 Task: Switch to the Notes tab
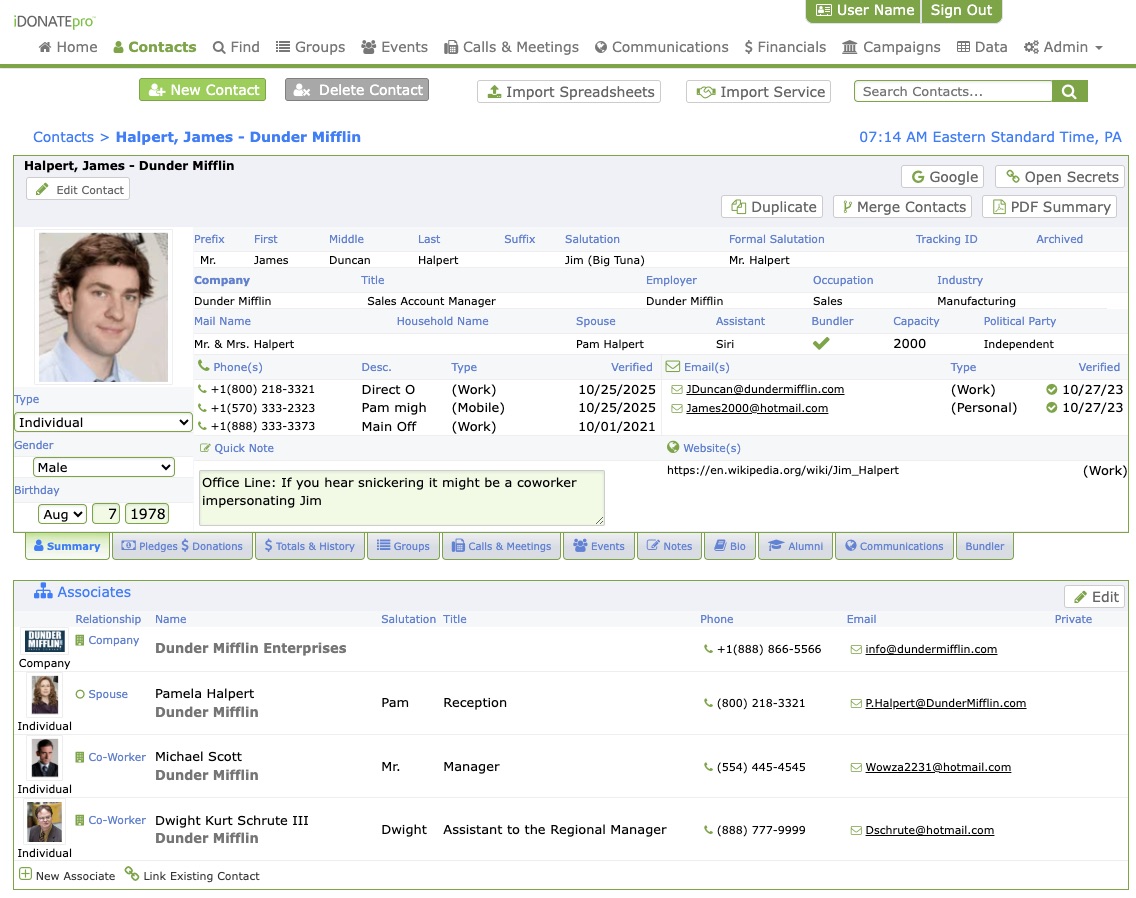(669, 546)
